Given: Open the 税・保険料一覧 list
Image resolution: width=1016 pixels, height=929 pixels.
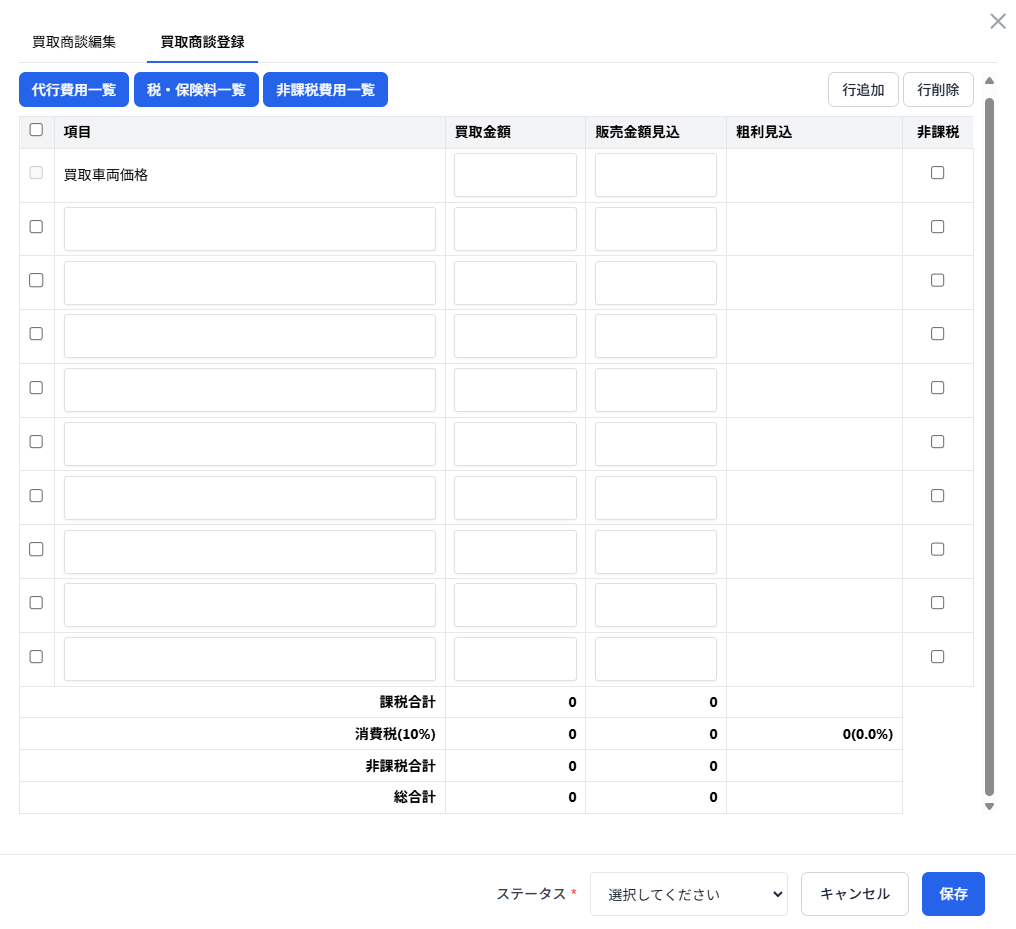Looking at the screenshot, I should (x=196, y=89).
